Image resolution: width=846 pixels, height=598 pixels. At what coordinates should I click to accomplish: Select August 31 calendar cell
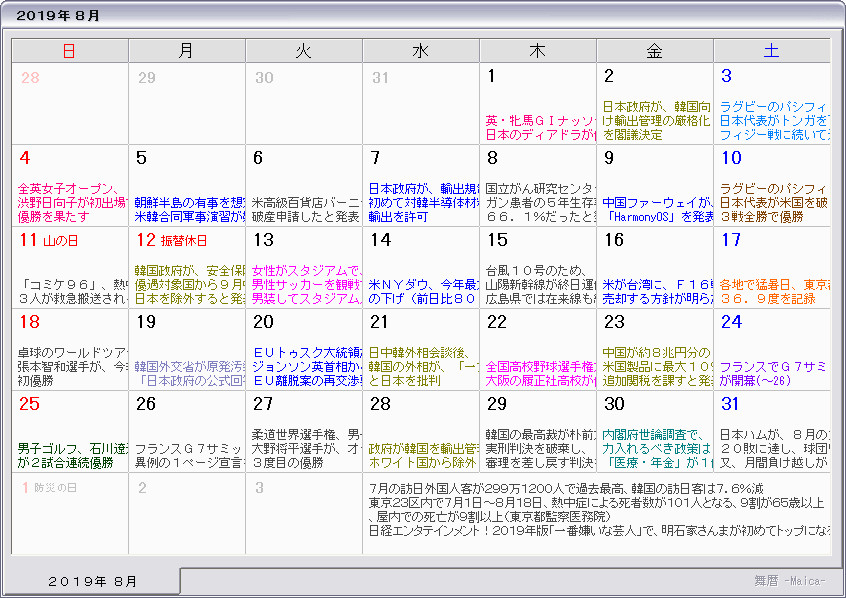click(771, 430)
